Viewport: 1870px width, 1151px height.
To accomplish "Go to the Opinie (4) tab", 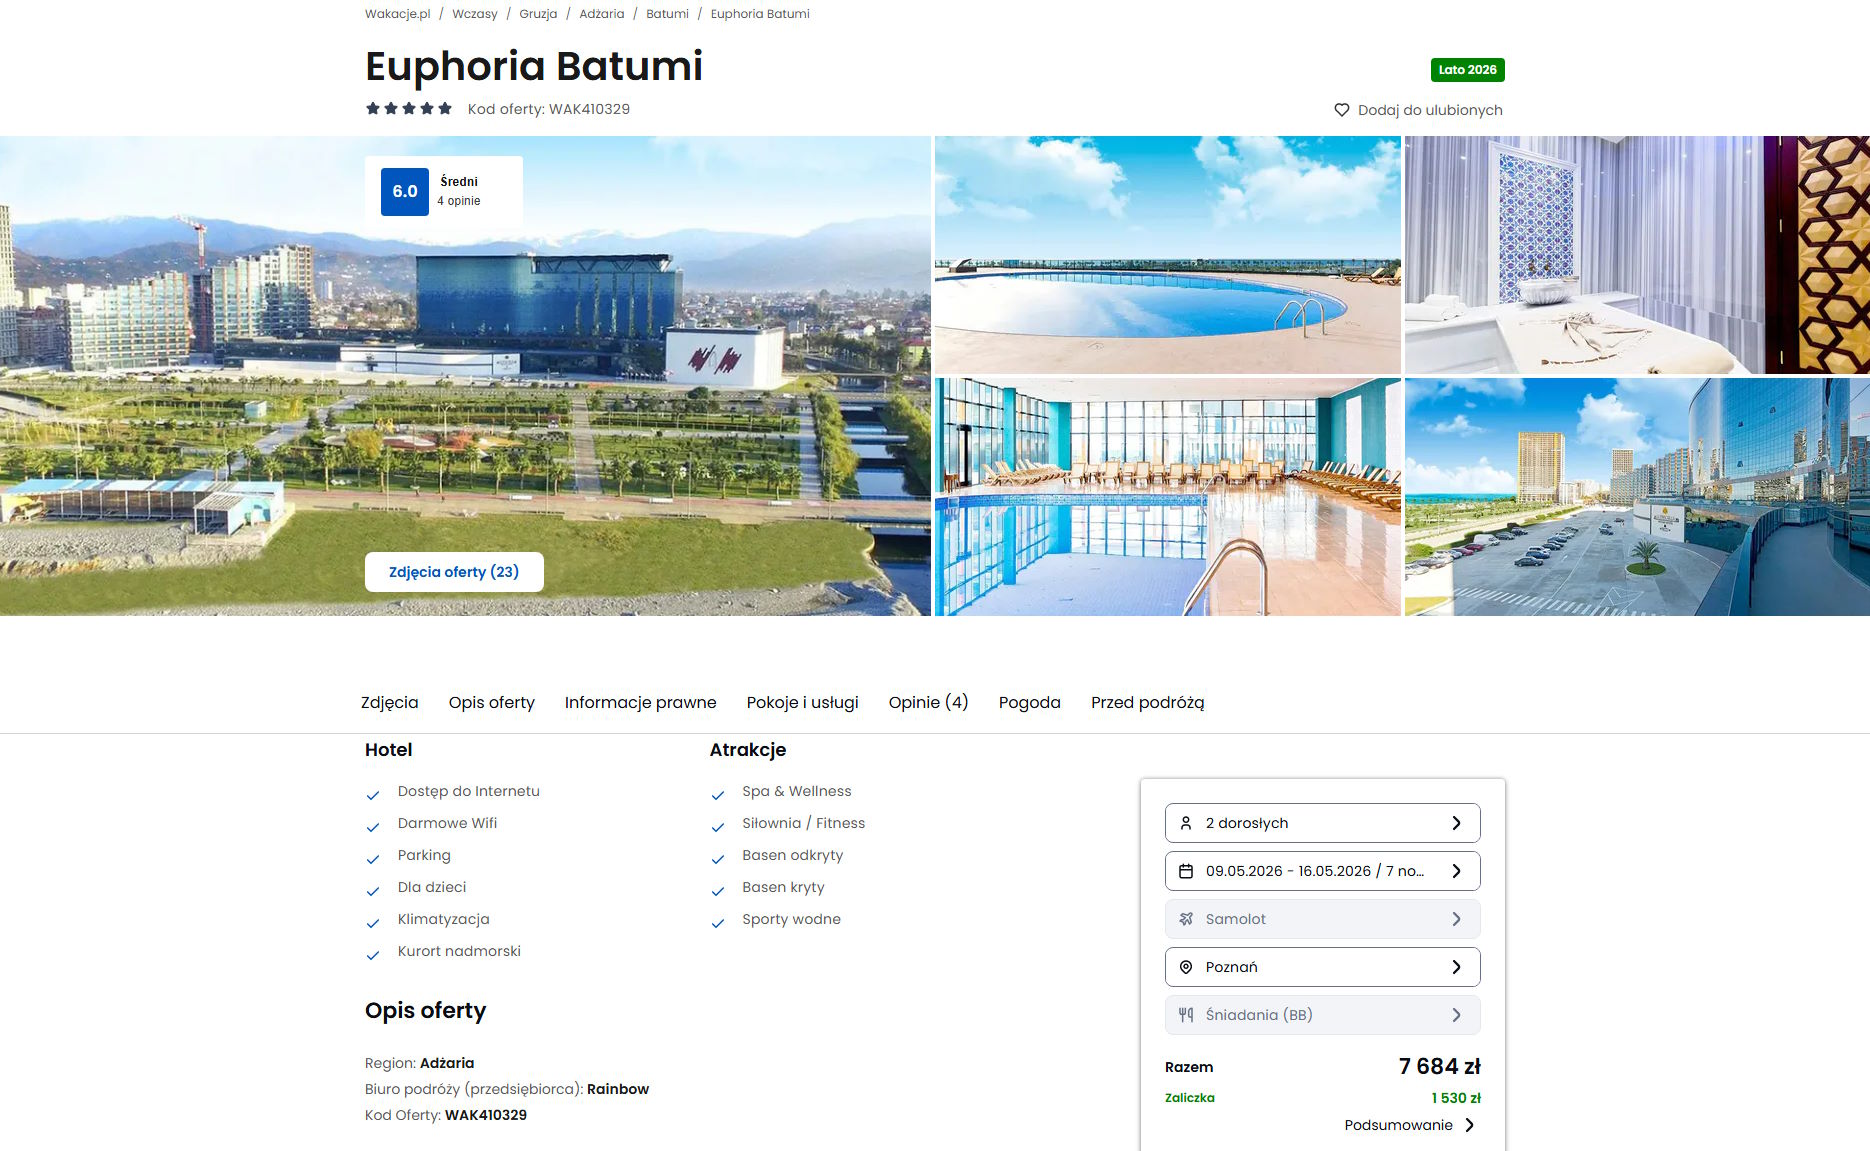I will pyautogui.click(x=929, y=702).
